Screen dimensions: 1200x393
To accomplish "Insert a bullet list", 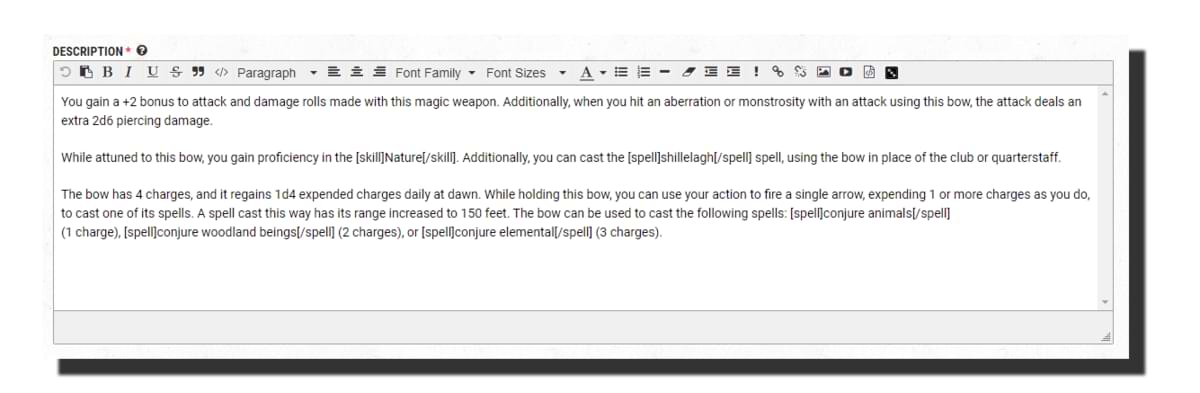I will pyautogui.click(x=621, y=72).
